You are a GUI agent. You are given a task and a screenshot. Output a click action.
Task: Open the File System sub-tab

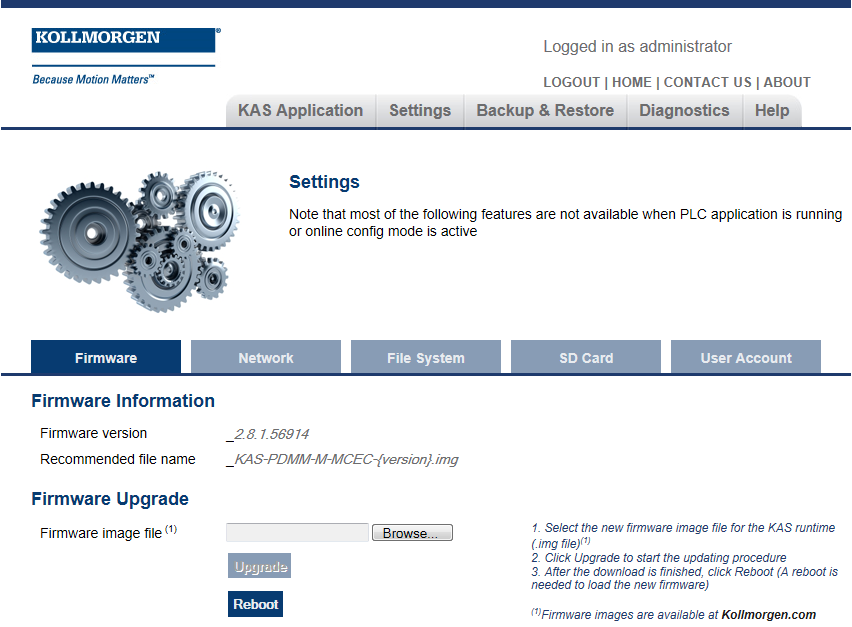click(x=425, y=357)
